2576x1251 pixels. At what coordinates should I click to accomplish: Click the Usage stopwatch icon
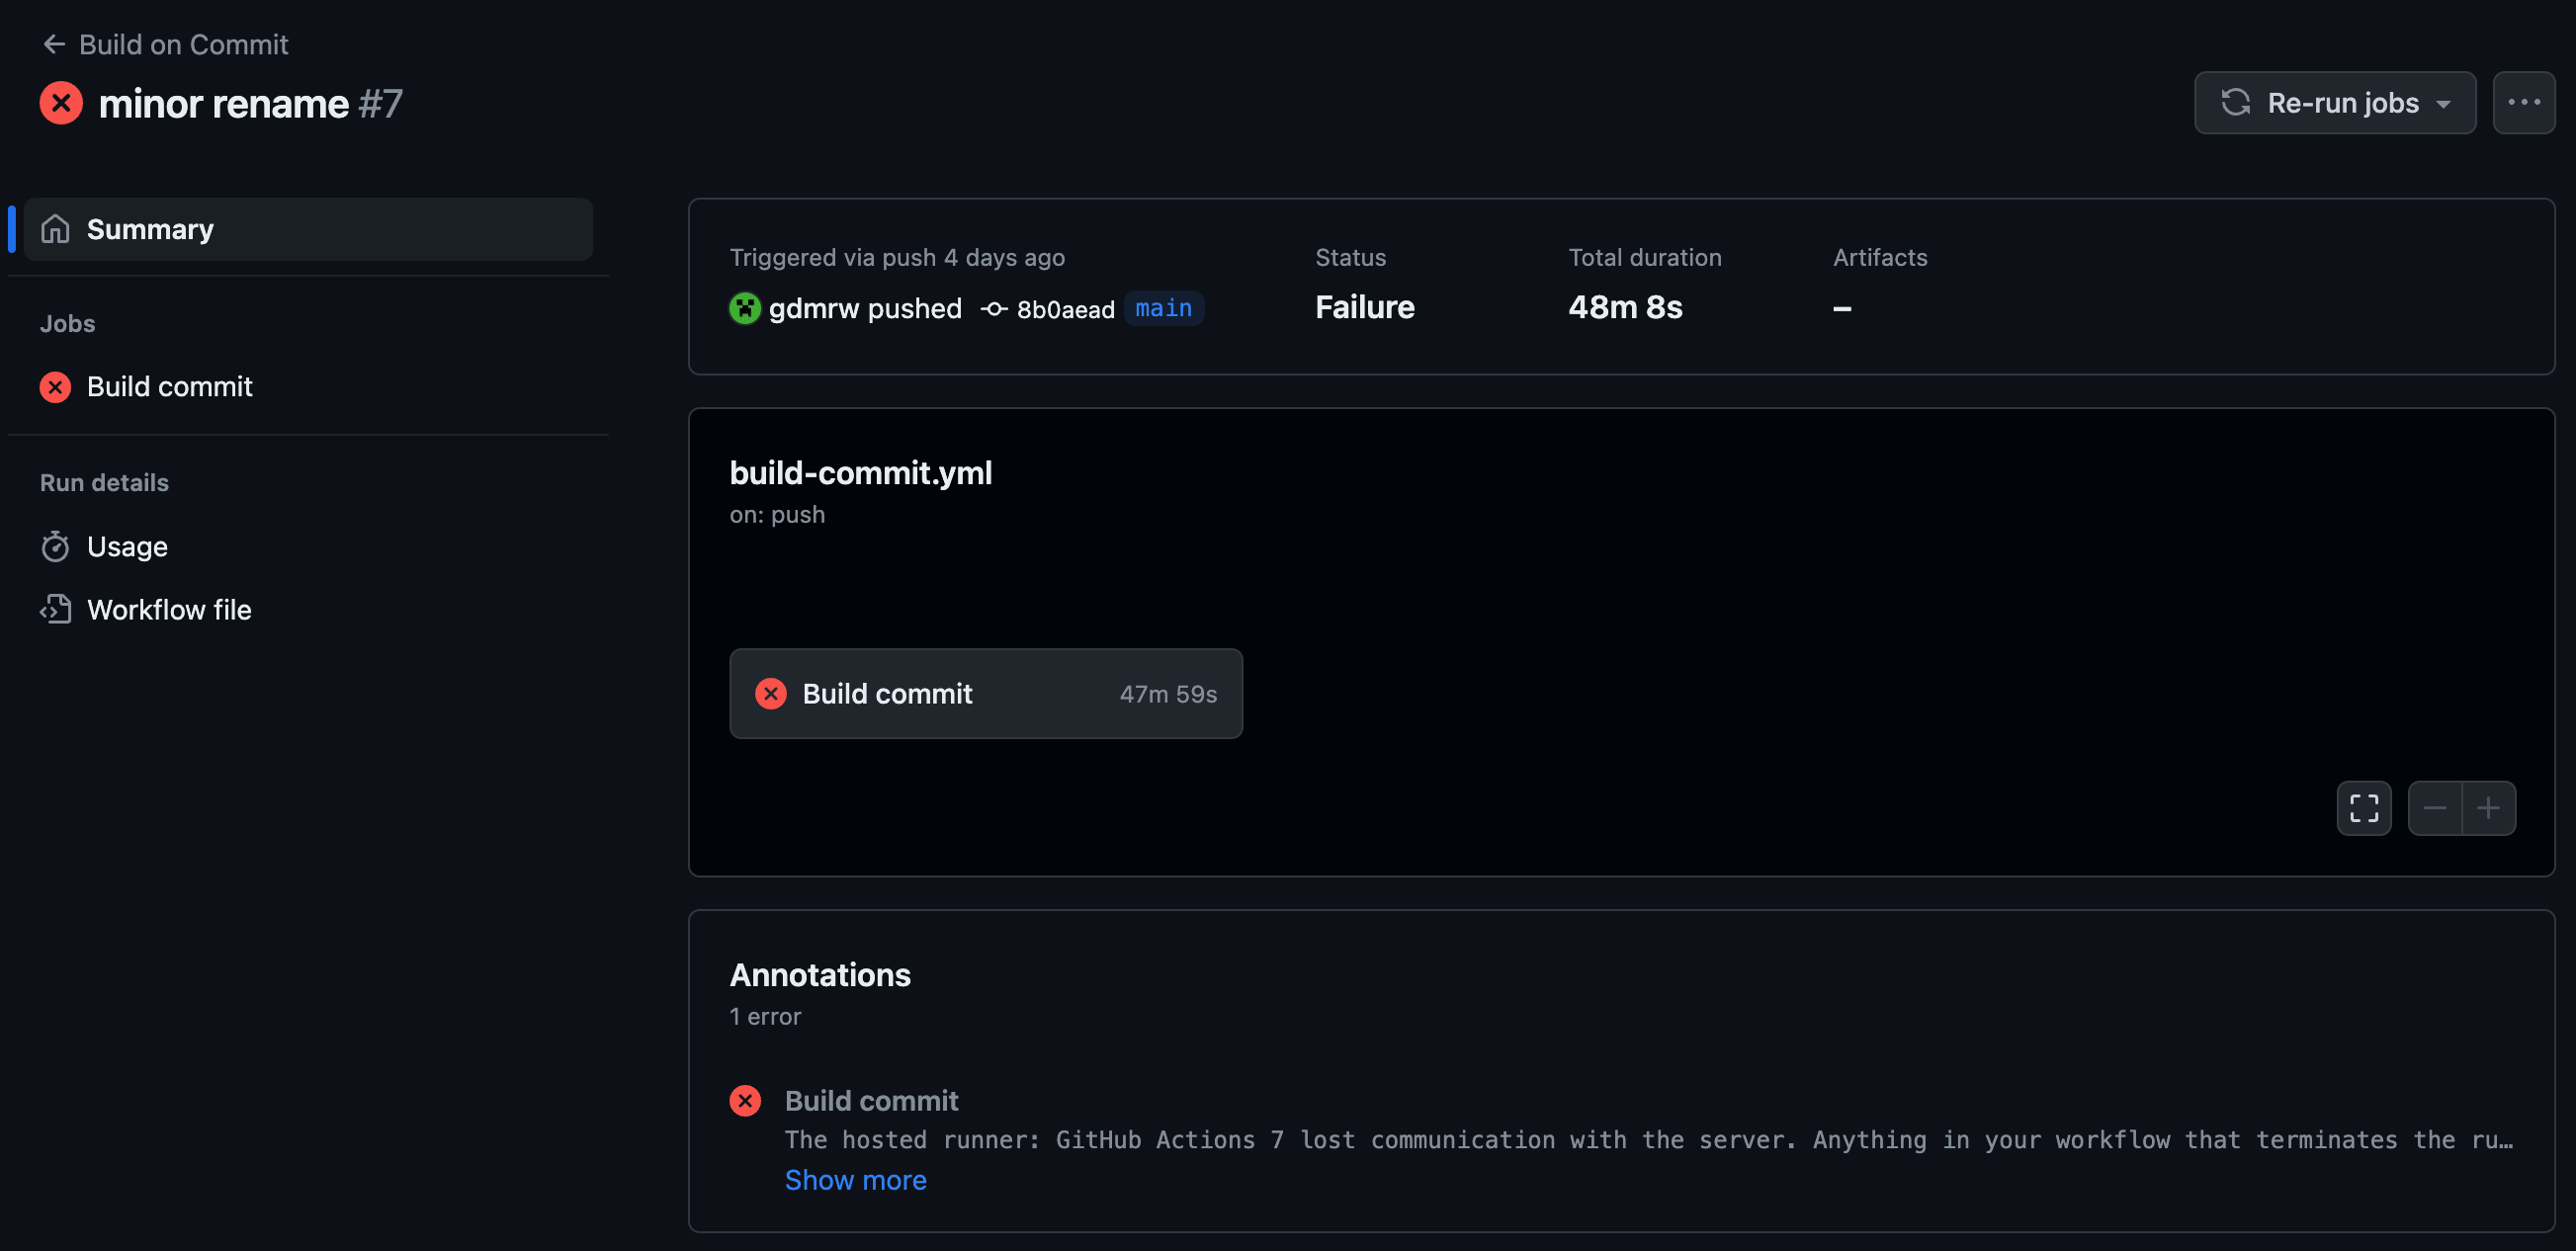tap(55, 547)
